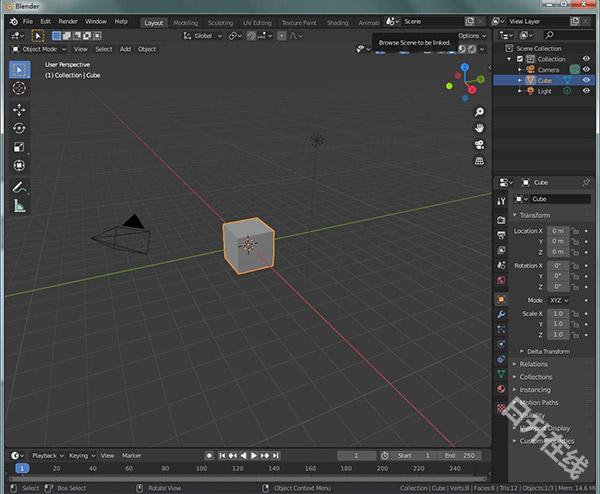Open the Material properties tab
600x494 pixels.
tap(501, 389)
